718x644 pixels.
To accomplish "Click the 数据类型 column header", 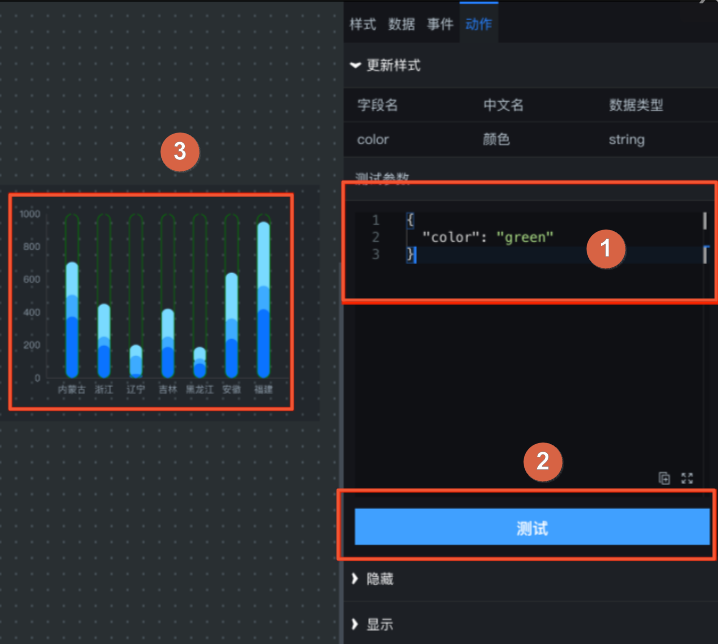I will click(x=636, y=105).
